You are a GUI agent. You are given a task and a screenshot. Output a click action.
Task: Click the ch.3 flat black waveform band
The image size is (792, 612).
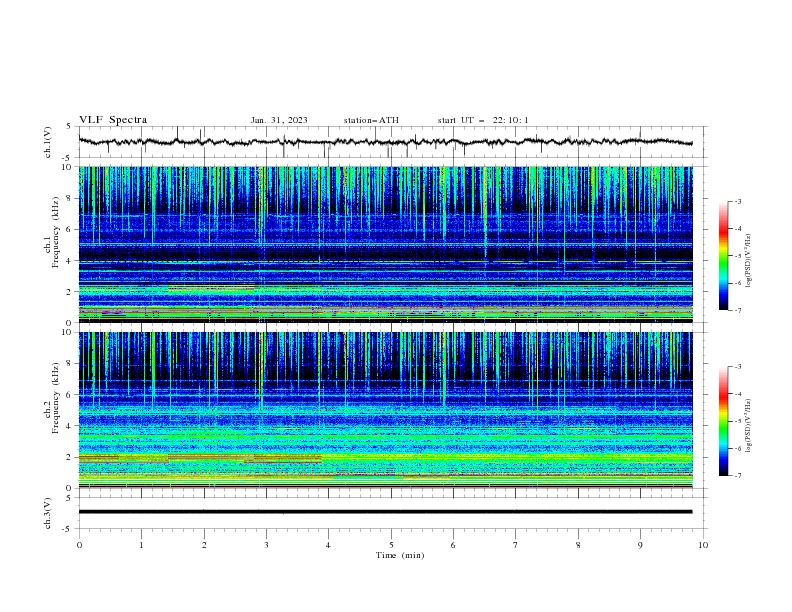385,512
